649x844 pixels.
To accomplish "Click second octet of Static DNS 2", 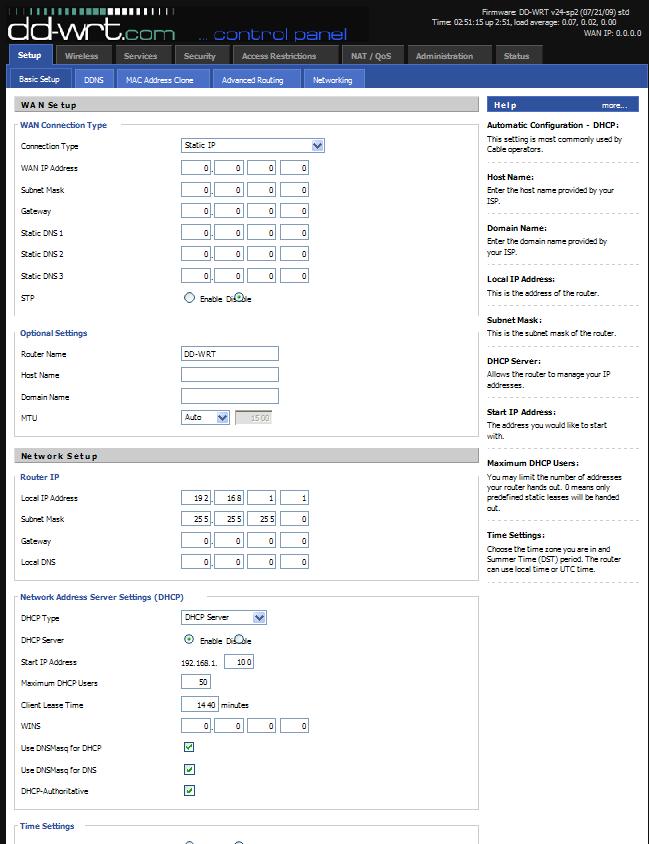I will [x=229, y=254].
